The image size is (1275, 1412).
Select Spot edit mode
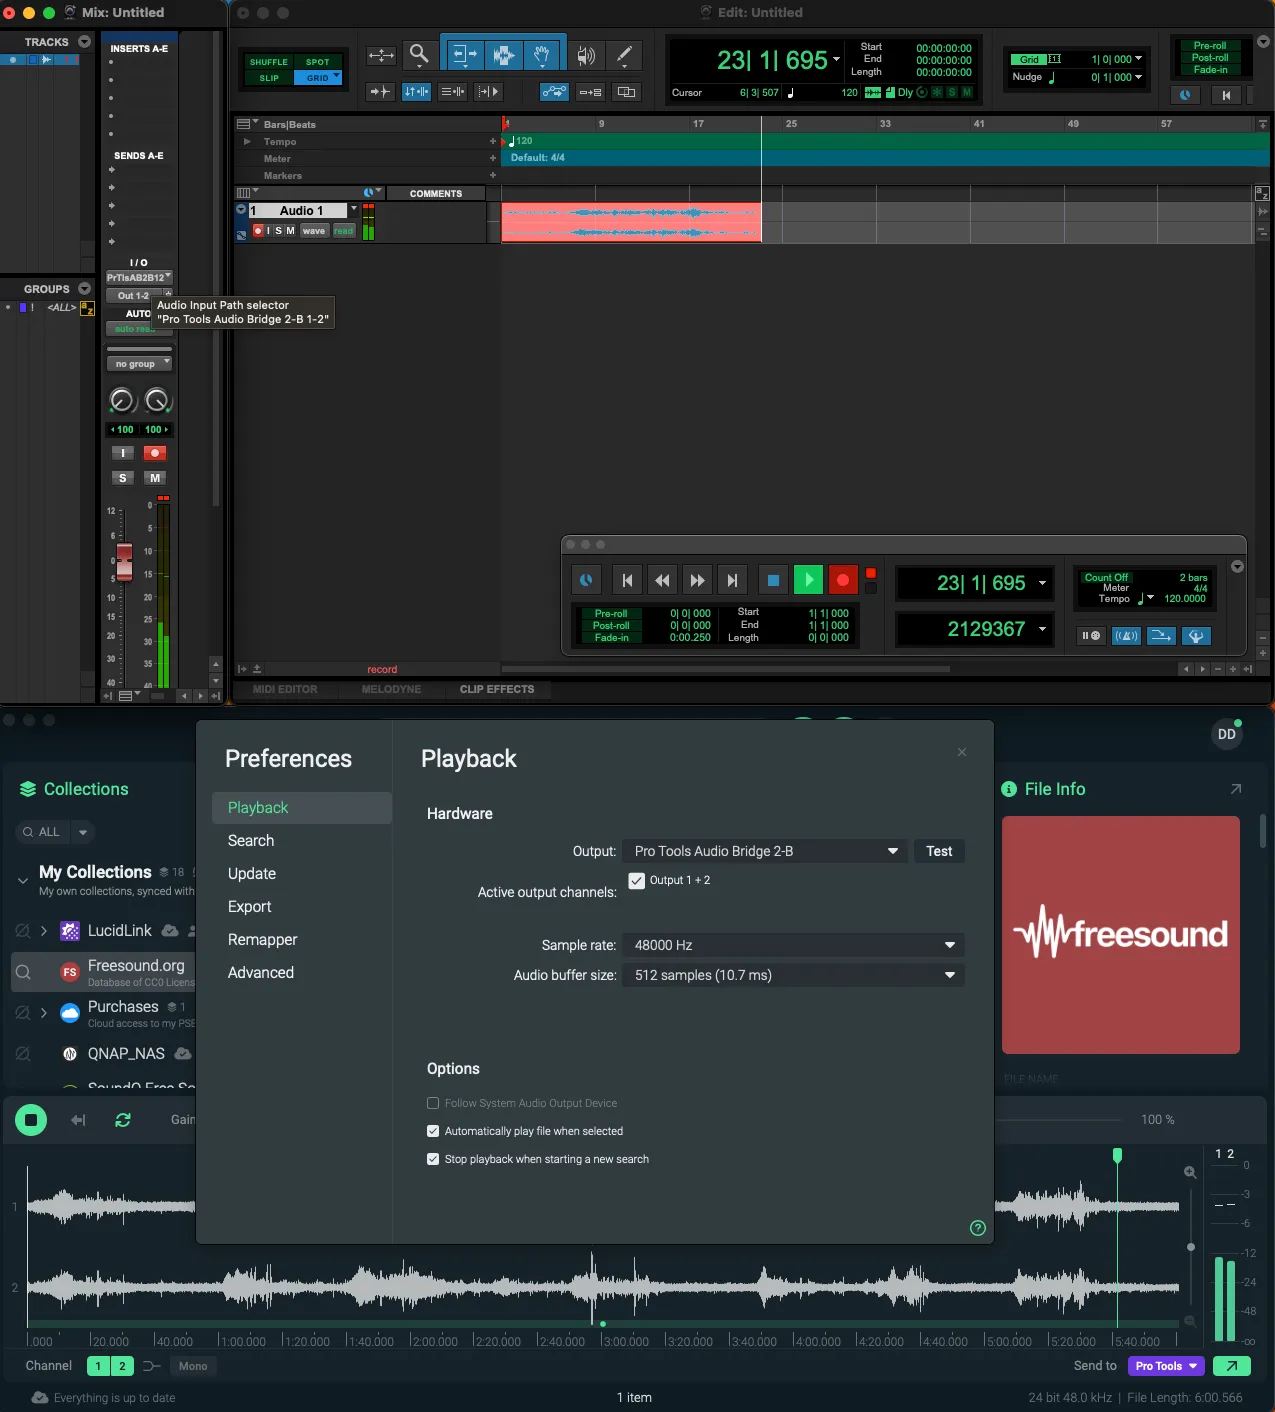click(317, 62)
